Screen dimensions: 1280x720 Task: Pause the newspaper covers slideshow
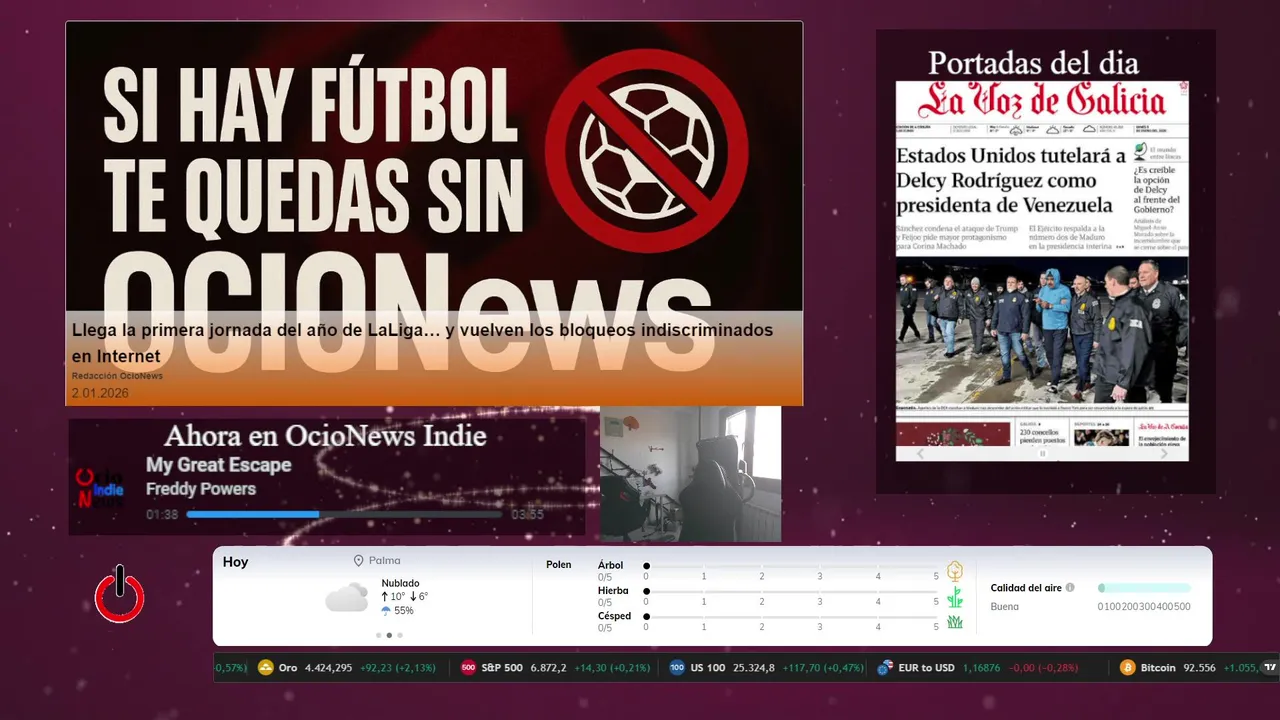(1042, 454)
